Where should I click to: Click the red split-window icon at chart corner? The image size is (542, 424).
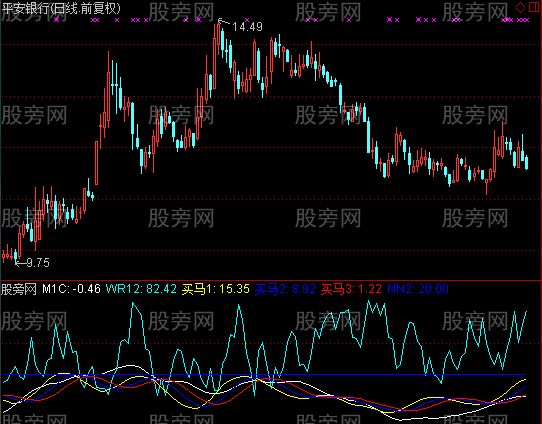coord(534,7)
